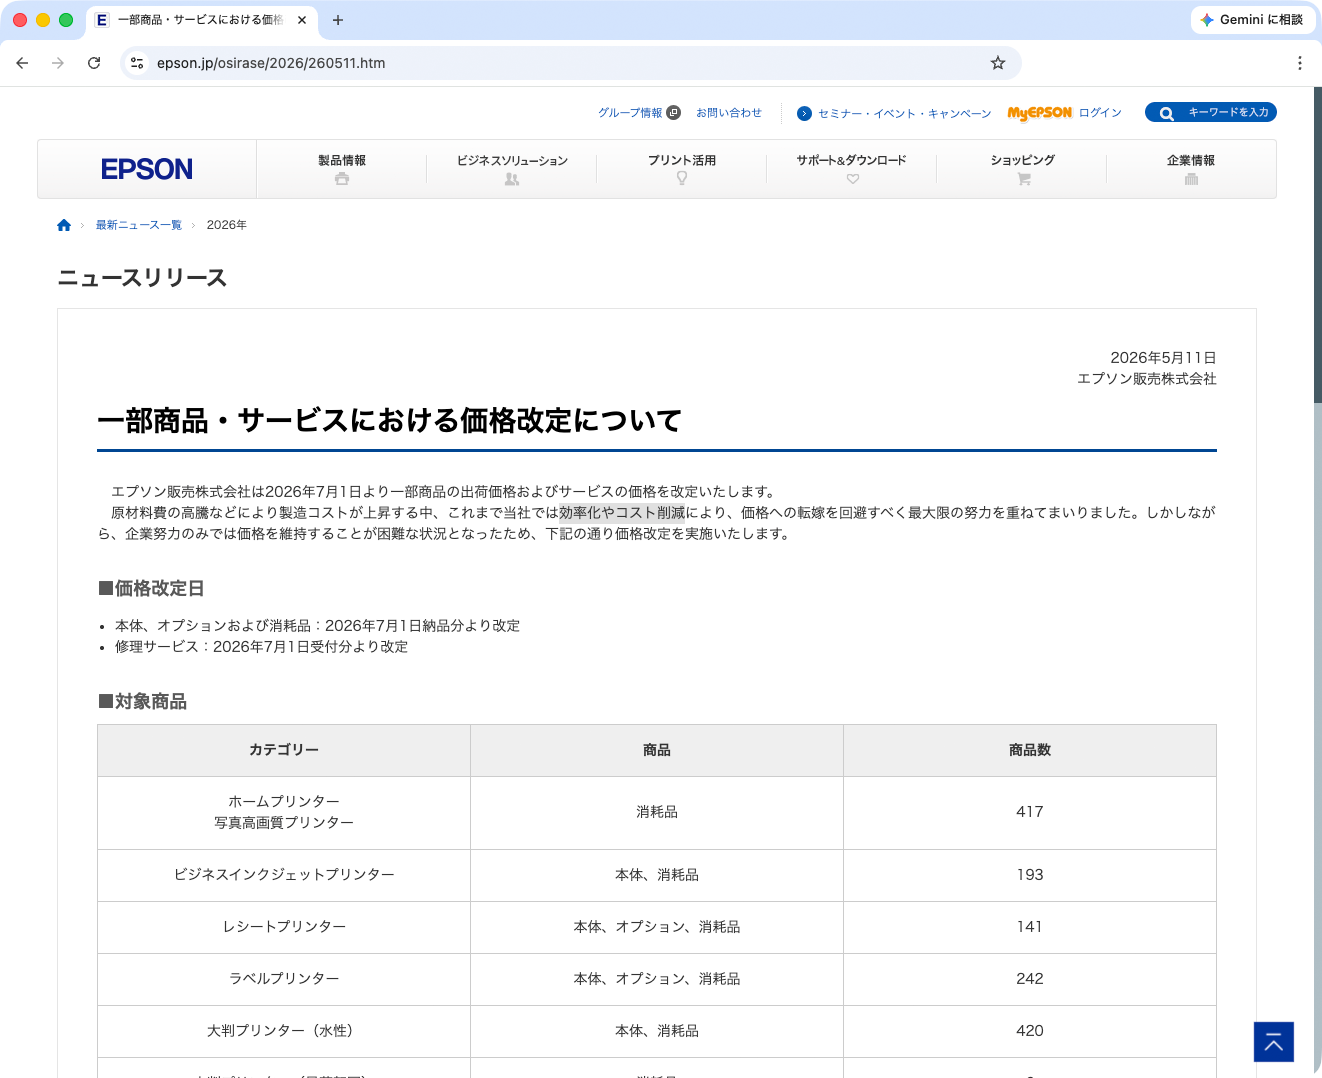This screenshot has height=1078, width=1322.
Task: Click the ホームプリンター category cell
Action: tap(284, 812)
